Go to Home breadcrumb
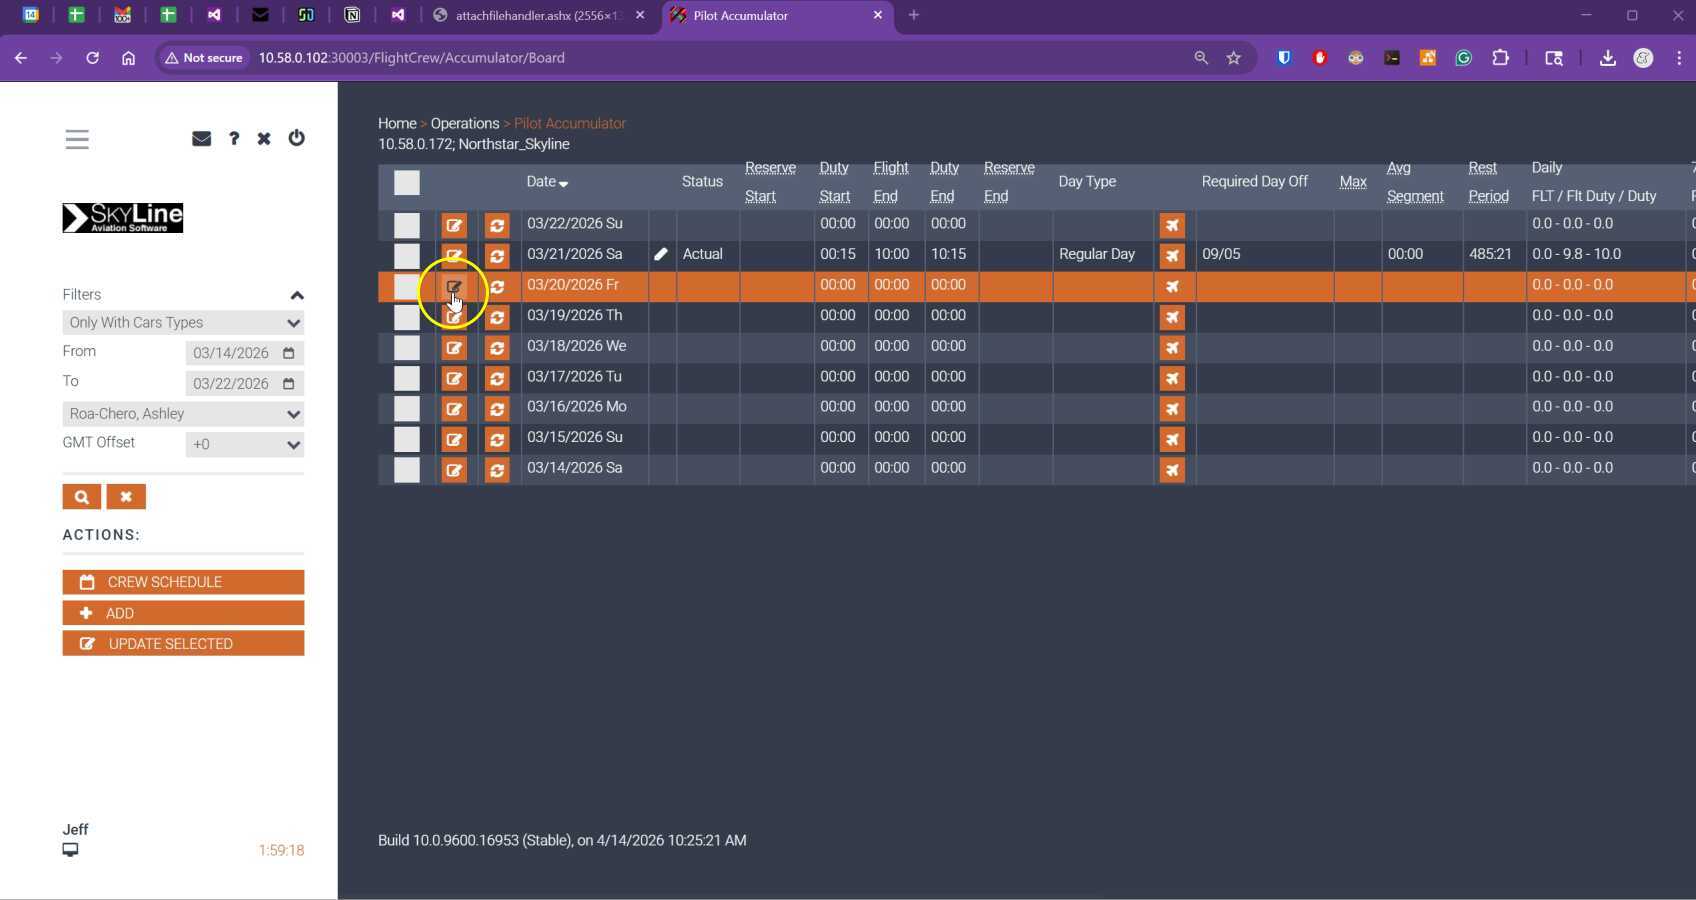This screenshot has height=900, width=1696. pyautogui.click(x=397, y=123)
